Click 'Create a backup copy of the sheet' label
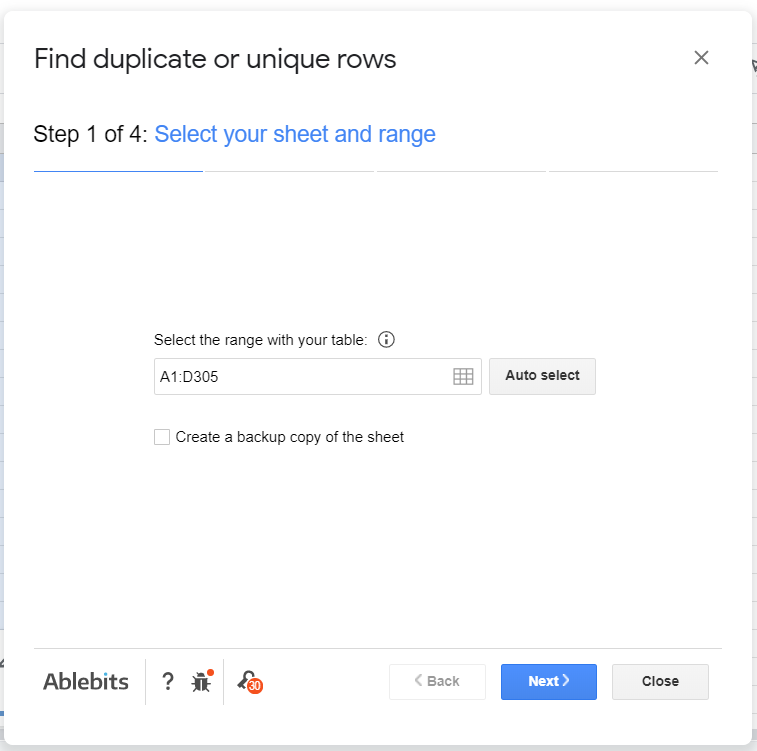 tap(290, 437)
